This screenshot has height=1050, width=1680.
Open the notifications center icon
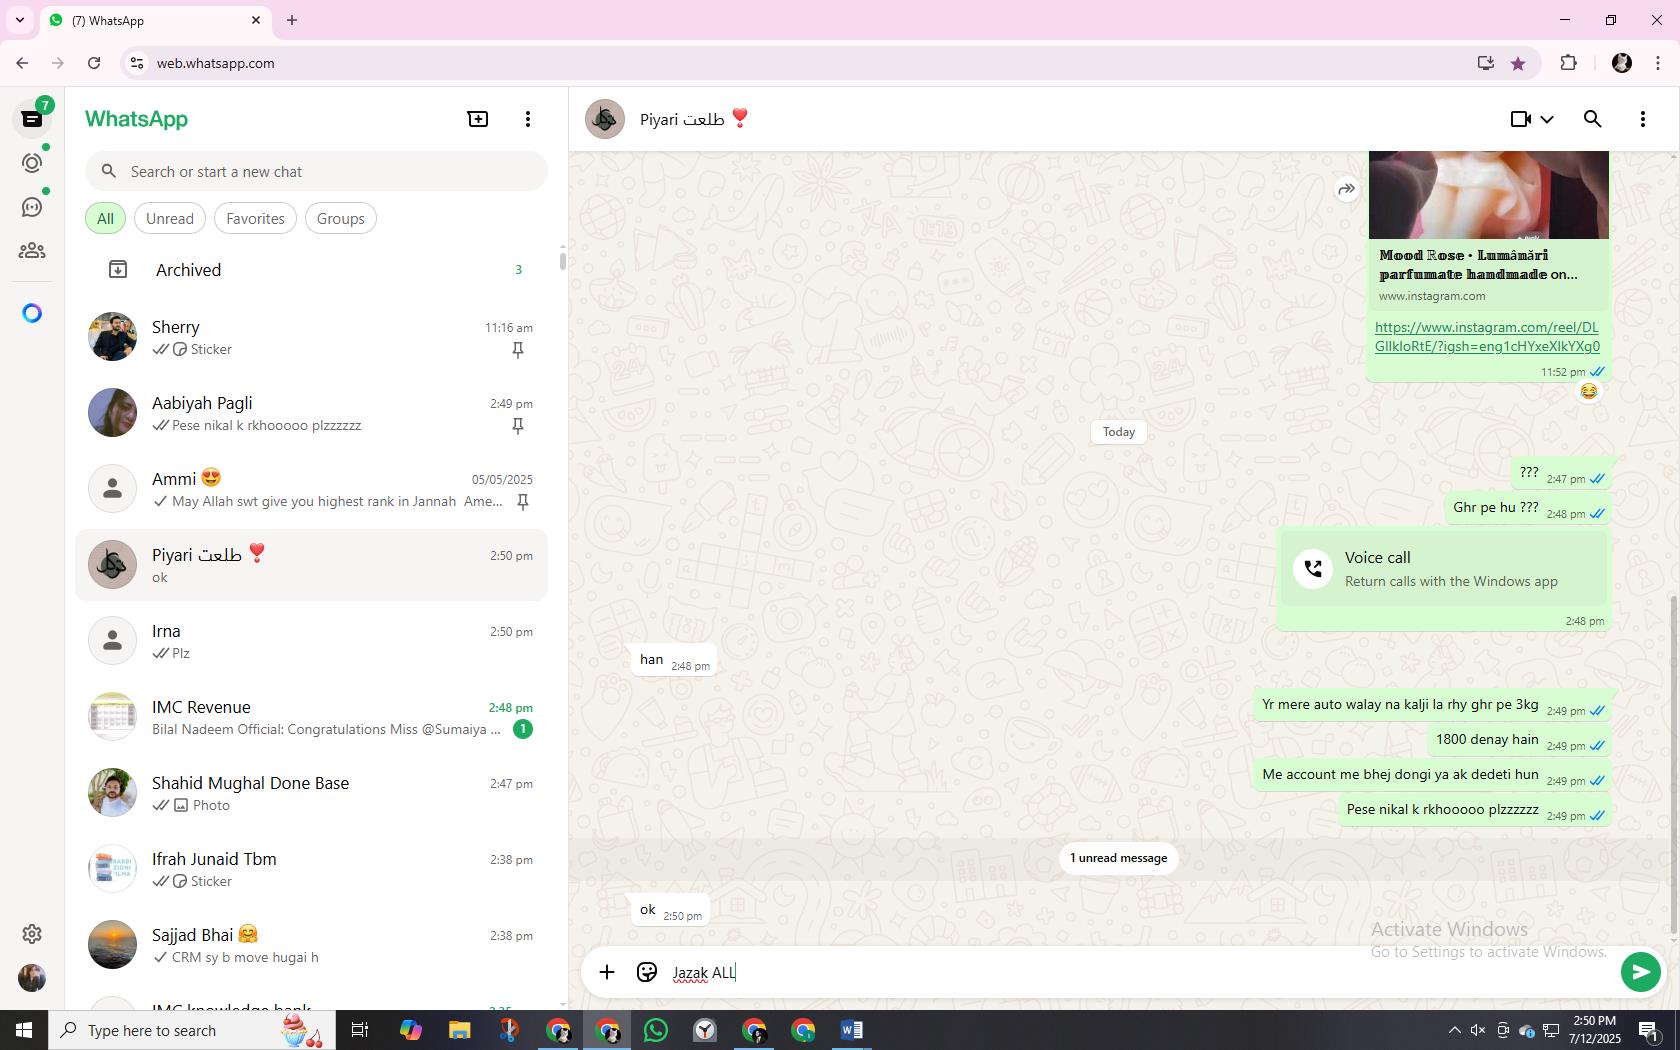(x=1650, y=1030)
